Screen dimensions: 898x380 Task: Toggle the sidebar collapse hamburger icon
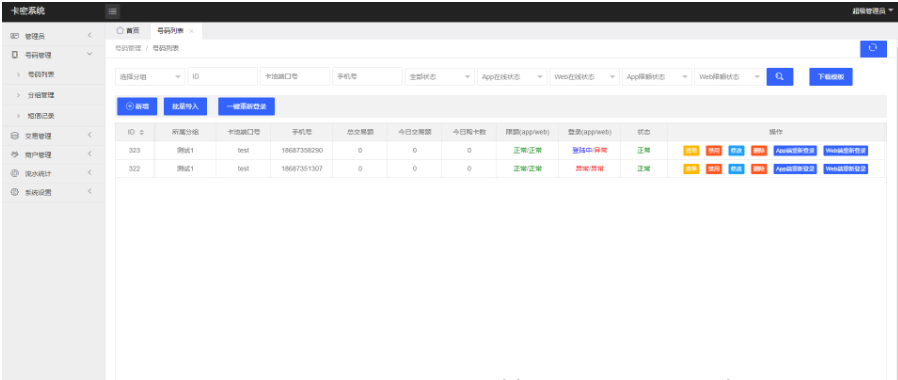pos(113,11)
